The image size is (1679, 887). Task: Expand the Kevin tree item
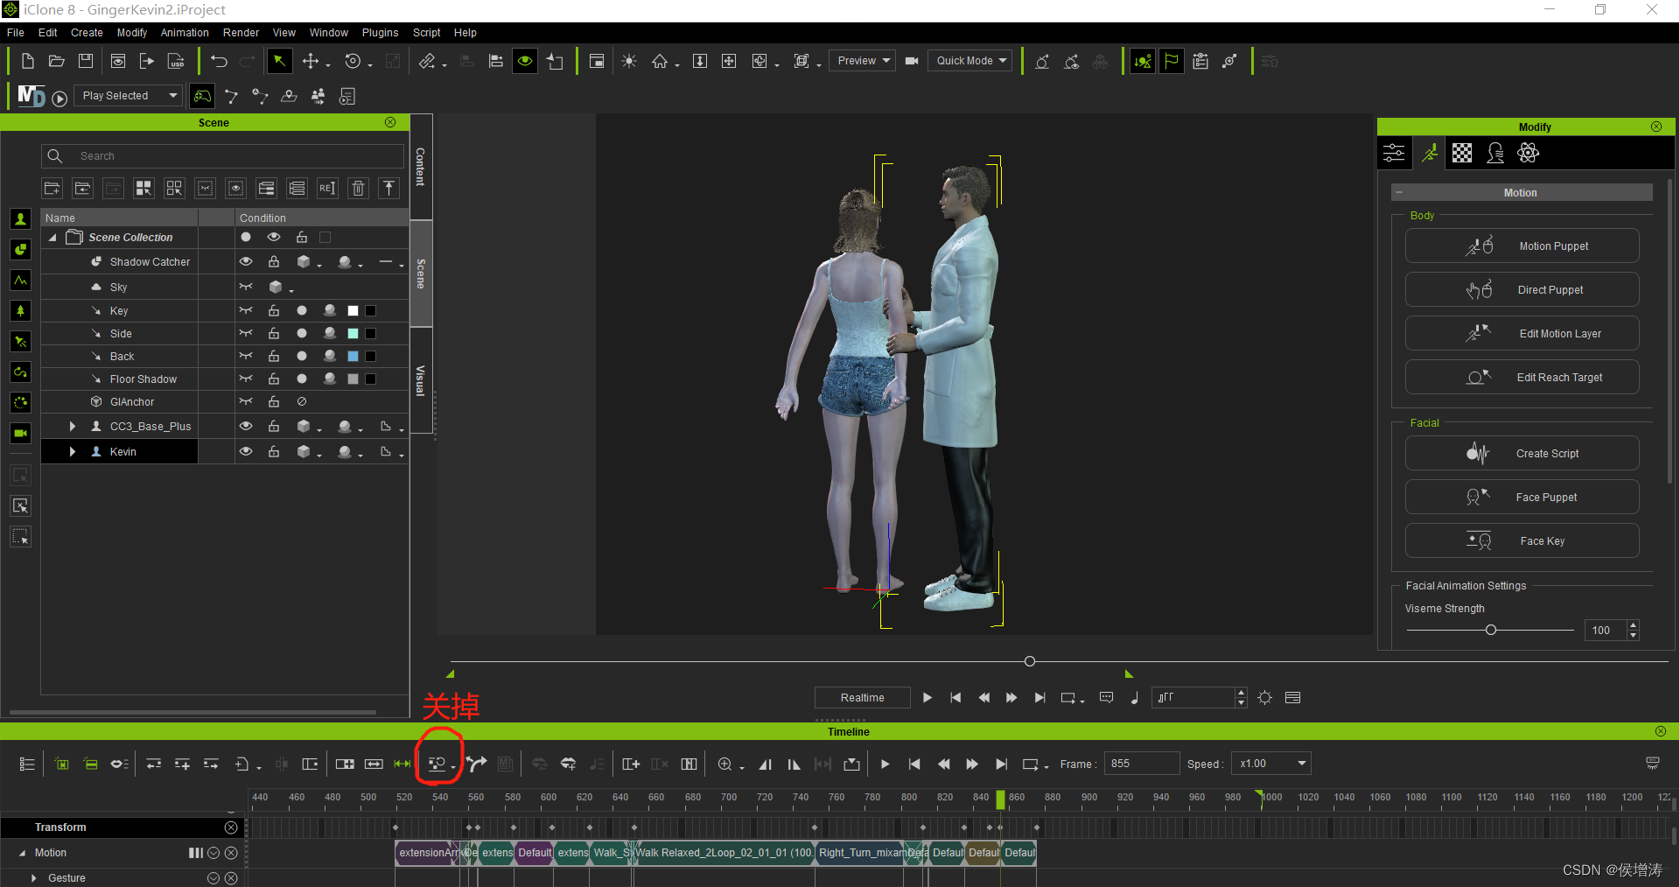pos(72,452)
